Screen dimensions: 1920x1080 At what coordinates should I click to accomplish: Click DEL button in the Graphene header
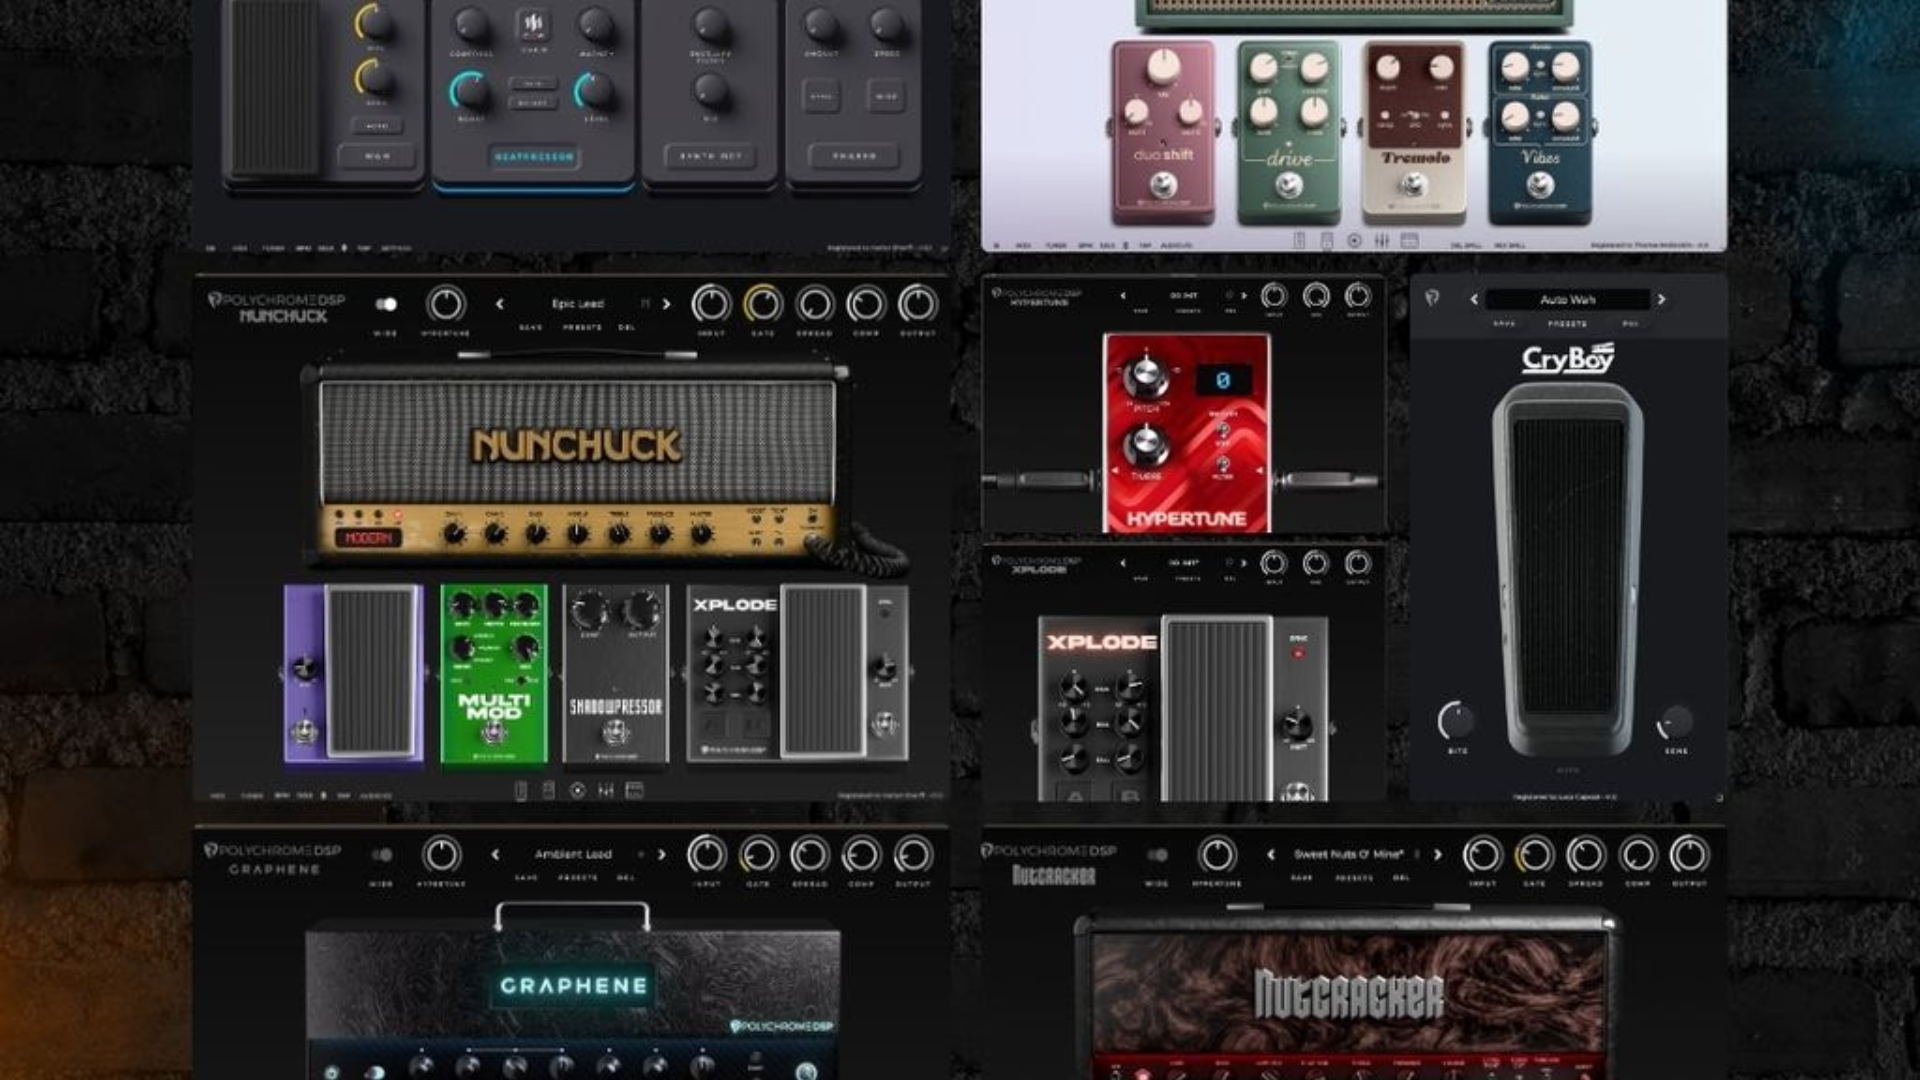[626, 878]
